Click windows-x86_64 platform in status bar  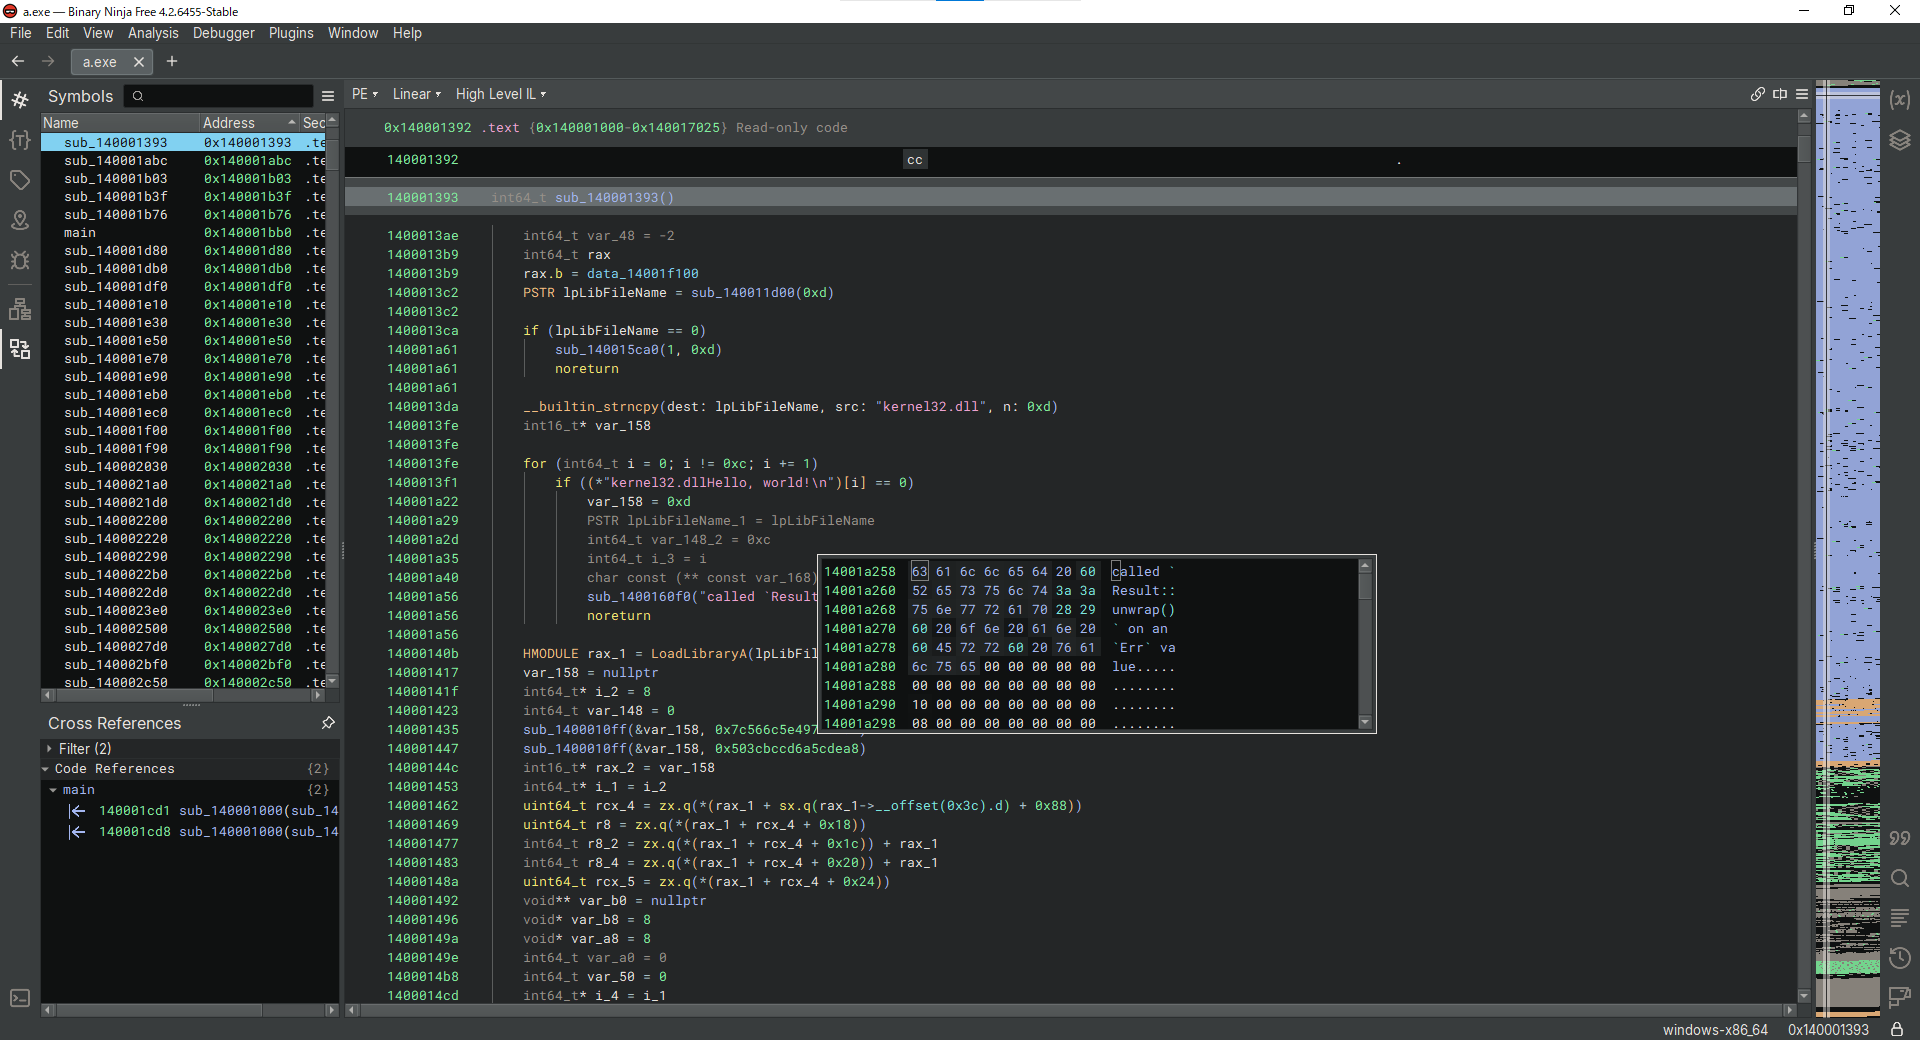click(x=1715, y=1030)
